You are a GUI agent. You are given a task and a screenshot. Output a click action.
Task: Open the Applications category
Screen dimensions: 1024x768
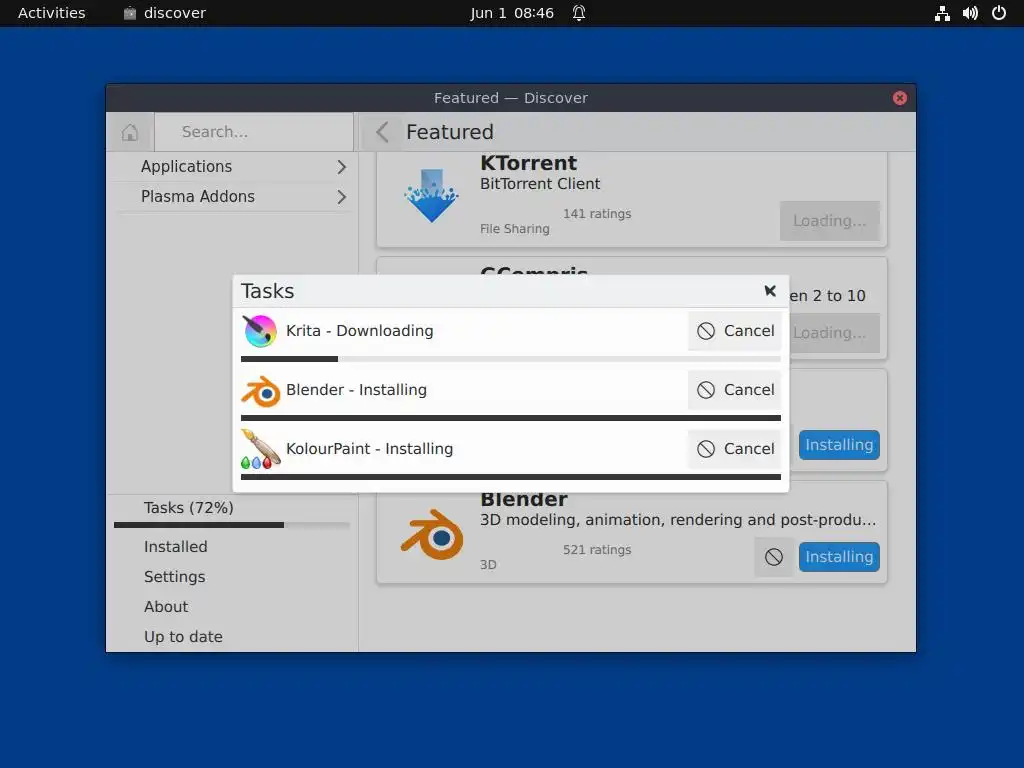pyautogui.click(x=232, y=167)
